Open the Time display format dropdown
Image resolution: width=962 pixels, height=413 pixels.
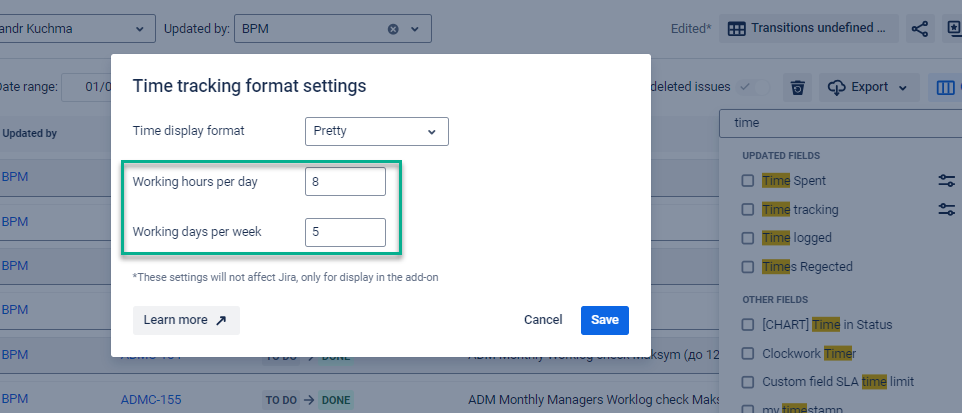pos(376,131)
